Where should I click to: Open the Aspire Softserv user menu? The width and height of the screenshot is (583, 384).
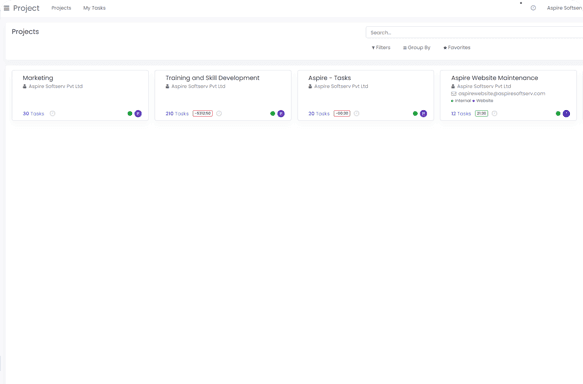tap(564, 8)
